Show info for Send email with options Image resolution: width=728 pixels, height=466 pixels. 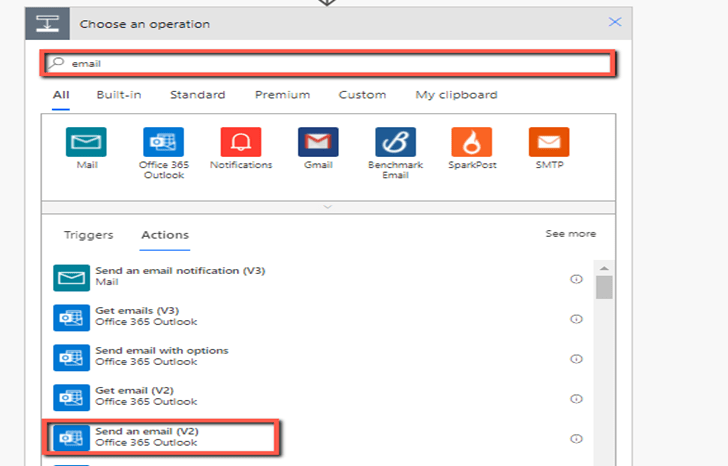(x=576, y=359)
